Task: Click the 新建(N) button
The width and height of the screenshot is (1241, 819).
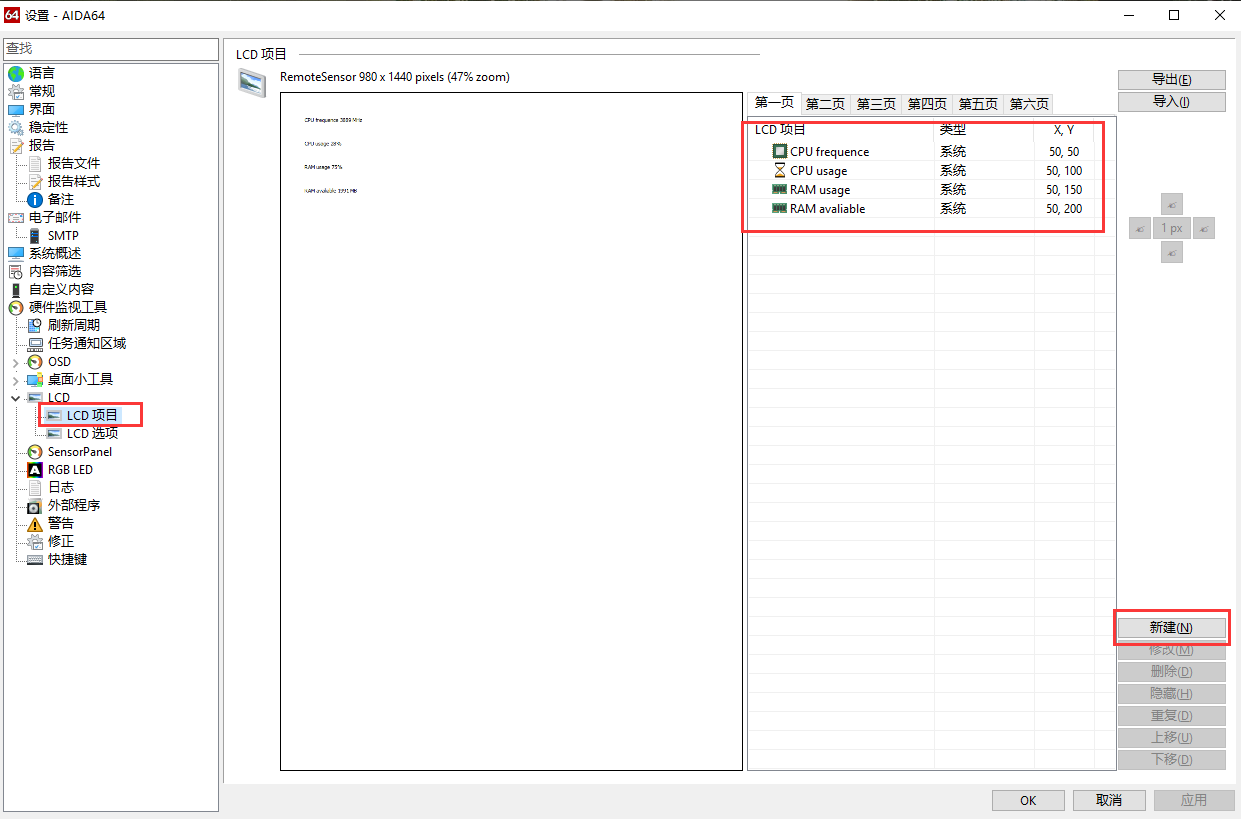Action: tap(1172, 628)
